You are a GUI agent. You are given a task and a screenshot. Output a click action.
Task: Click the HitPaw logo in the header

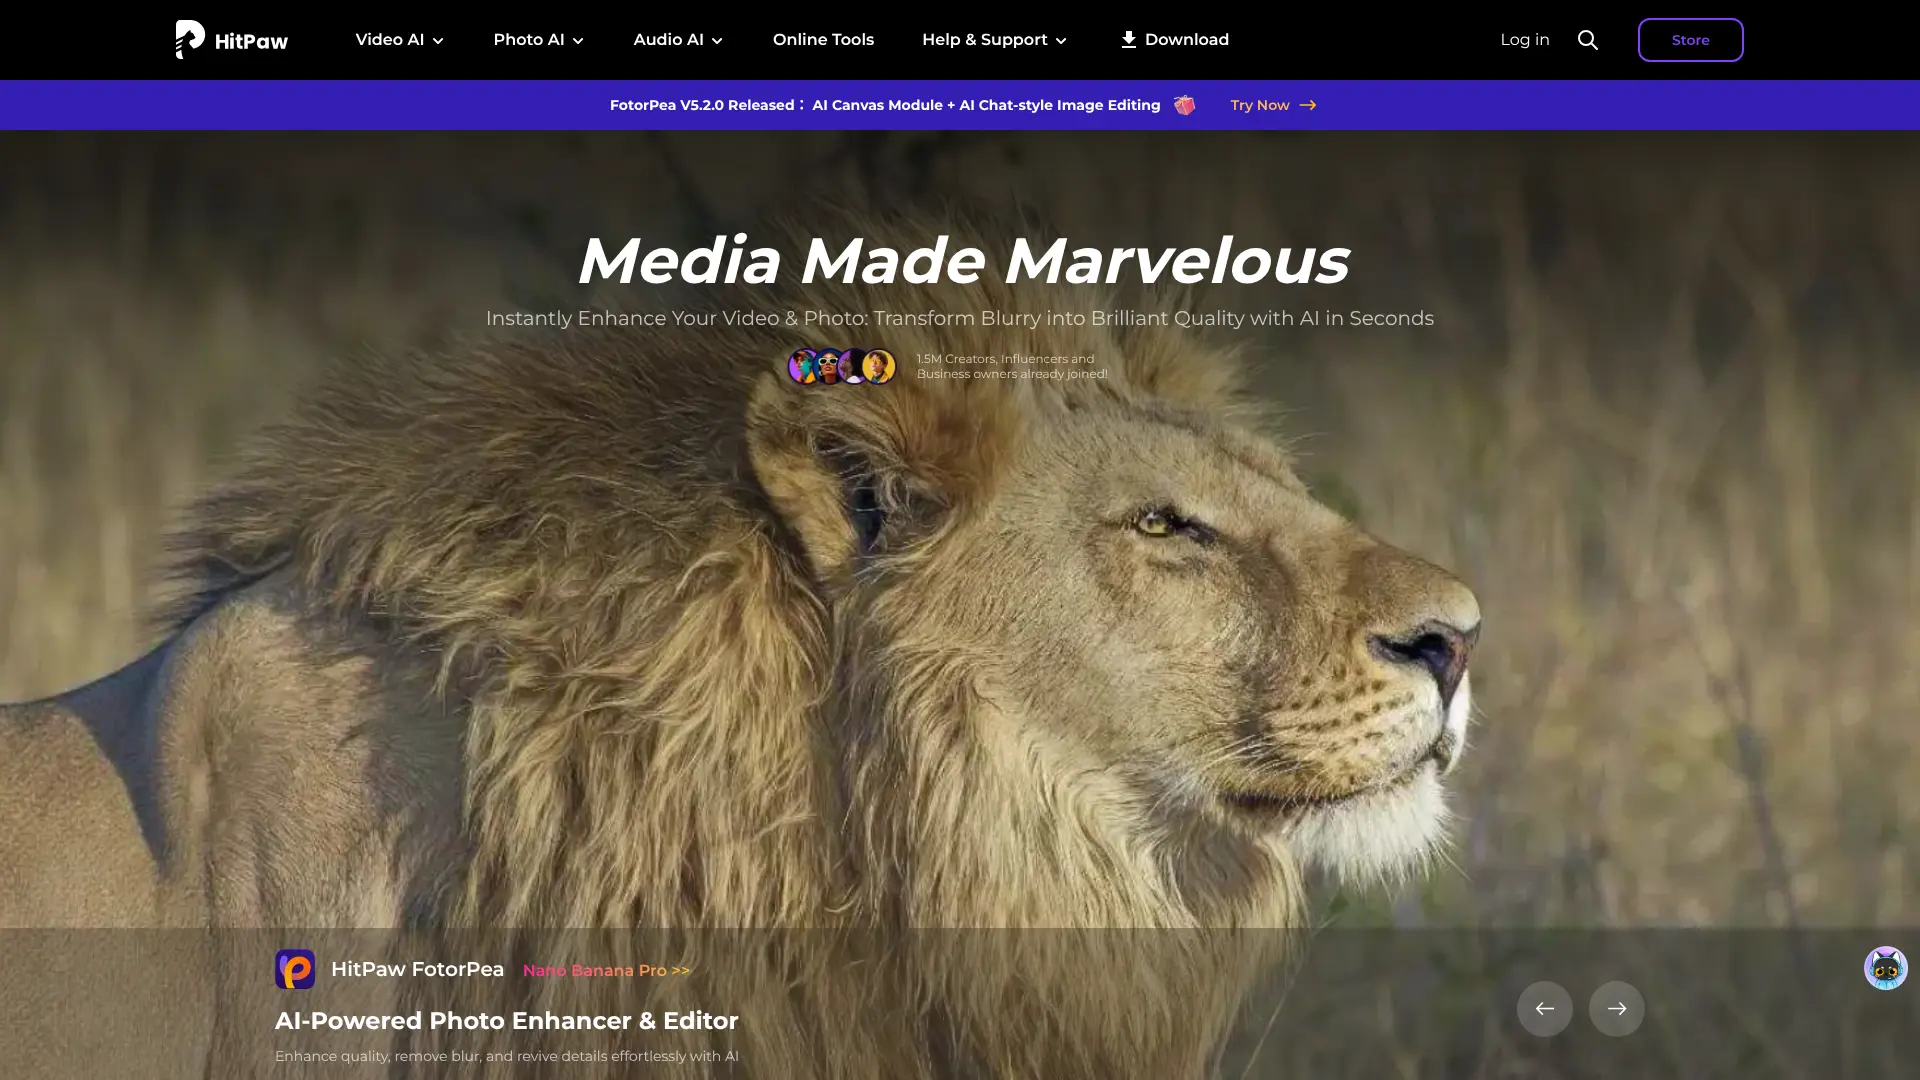pos(232,40)
